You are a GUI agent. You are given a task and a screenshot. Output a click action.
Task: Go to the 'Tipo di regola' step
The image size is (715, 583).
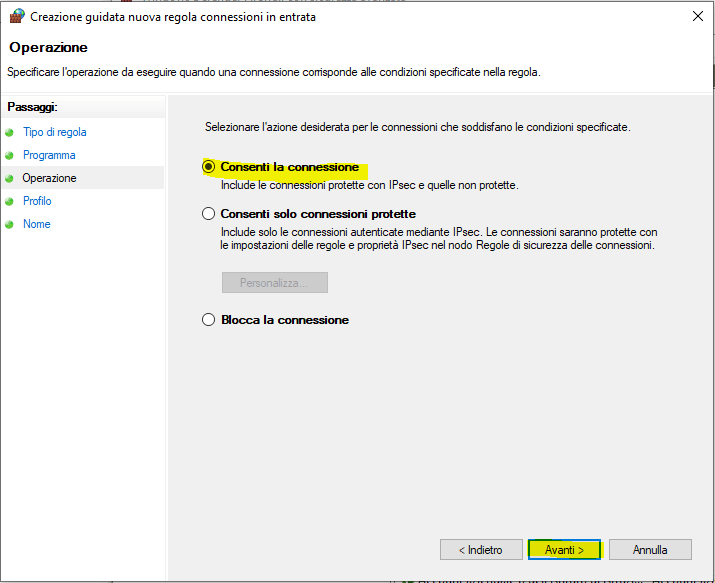coord(55,132)
